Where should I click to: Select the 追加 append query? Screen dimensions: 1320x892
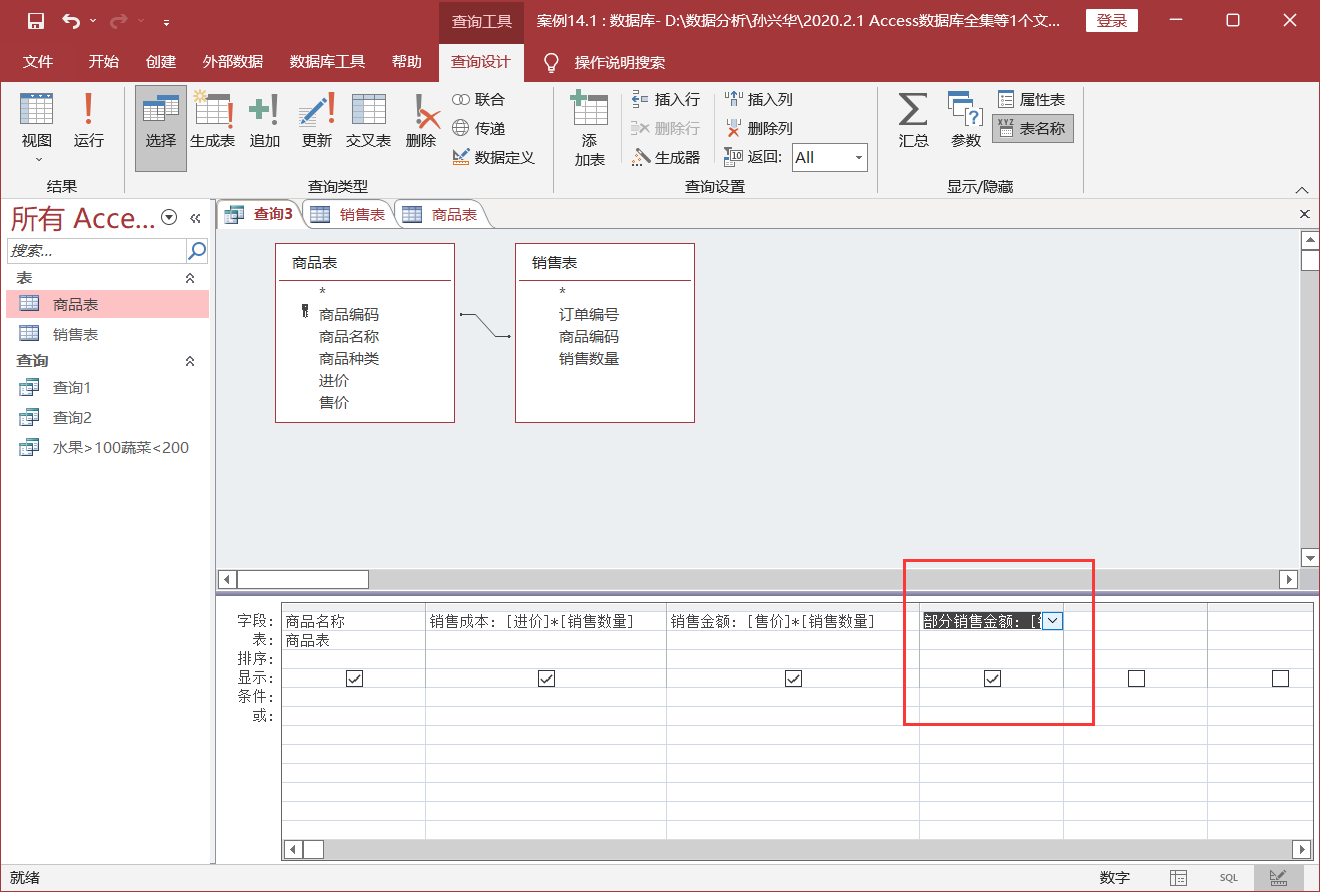tap(264, 122)
